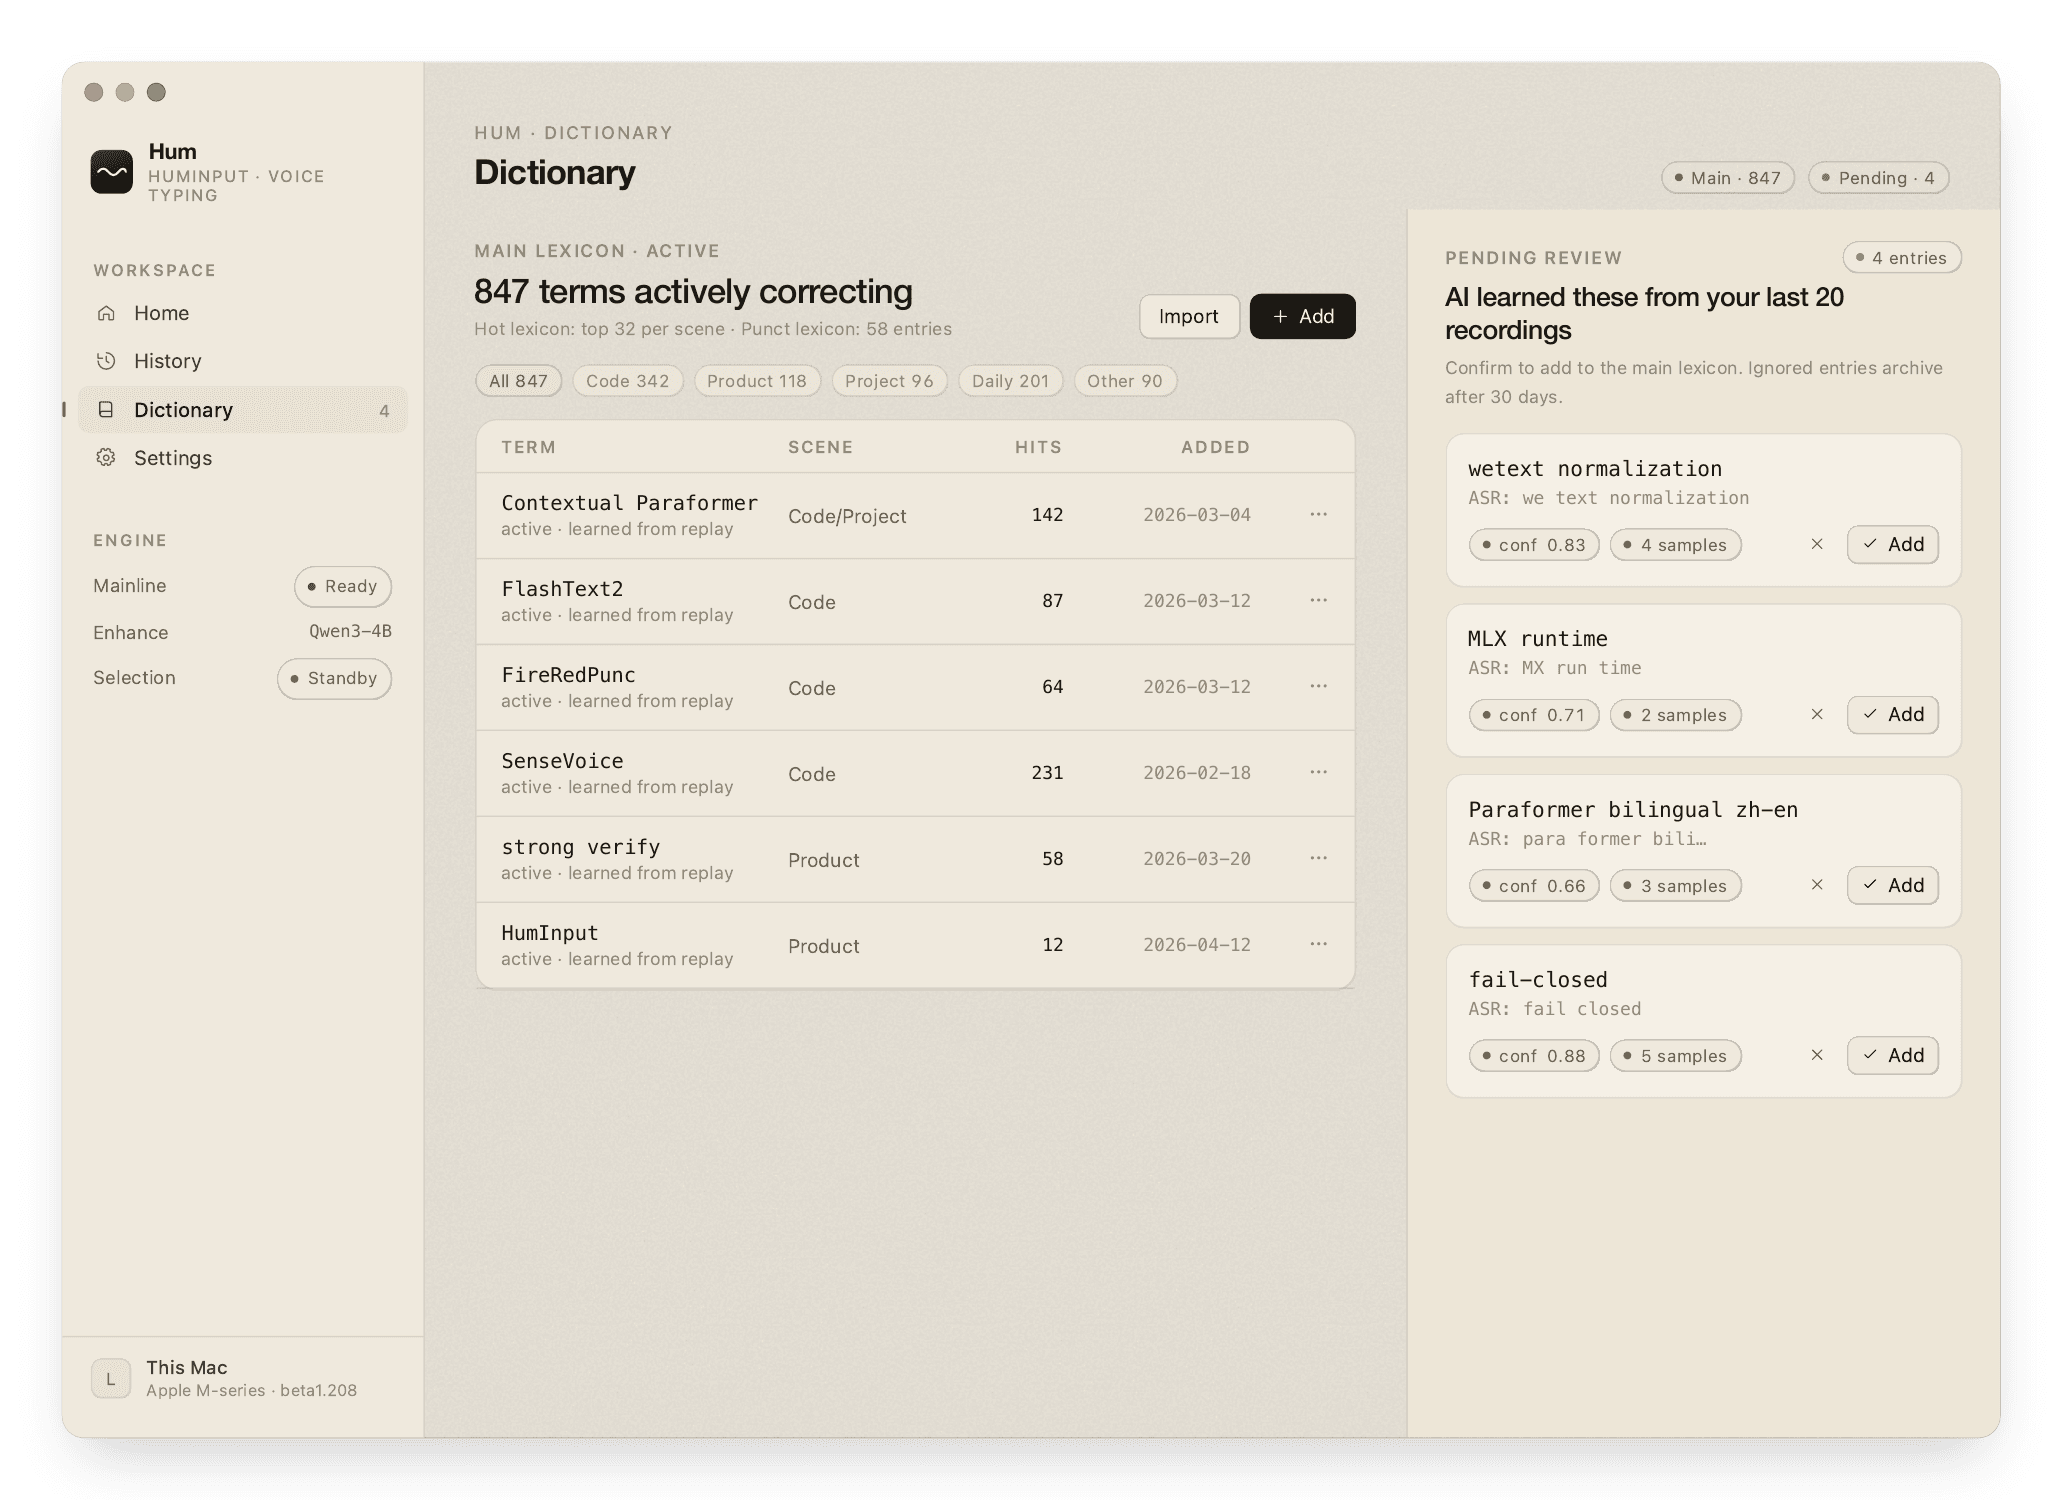
Task: Add Paraformer bilingual zh-en to lexicon
Action: [1893, 885]
